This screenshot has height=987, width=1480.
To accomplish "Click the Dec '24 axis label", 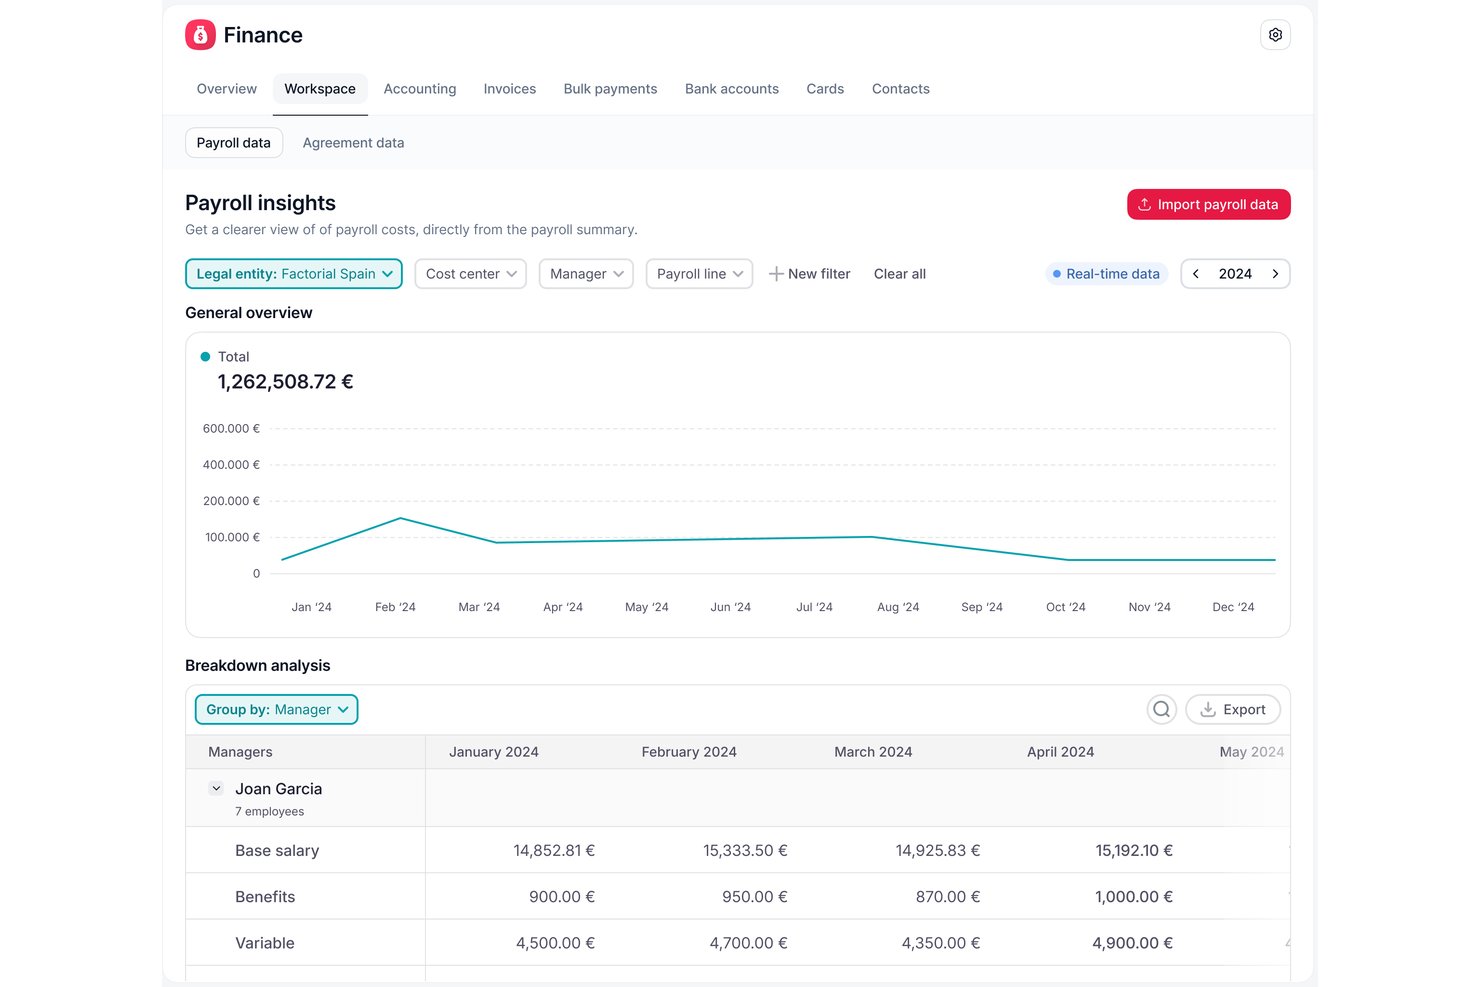I will [x=1233, y=607].
